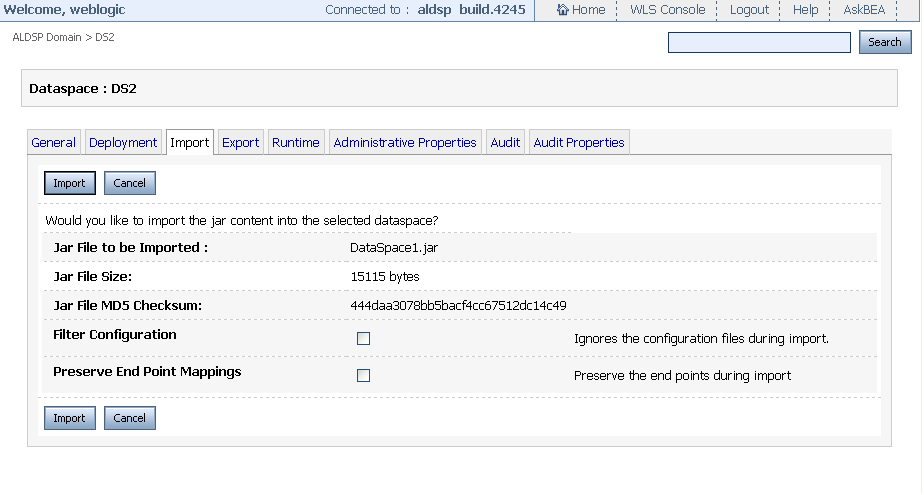Click the Home house icon
924x495 pixels.
tap(563, 9)
